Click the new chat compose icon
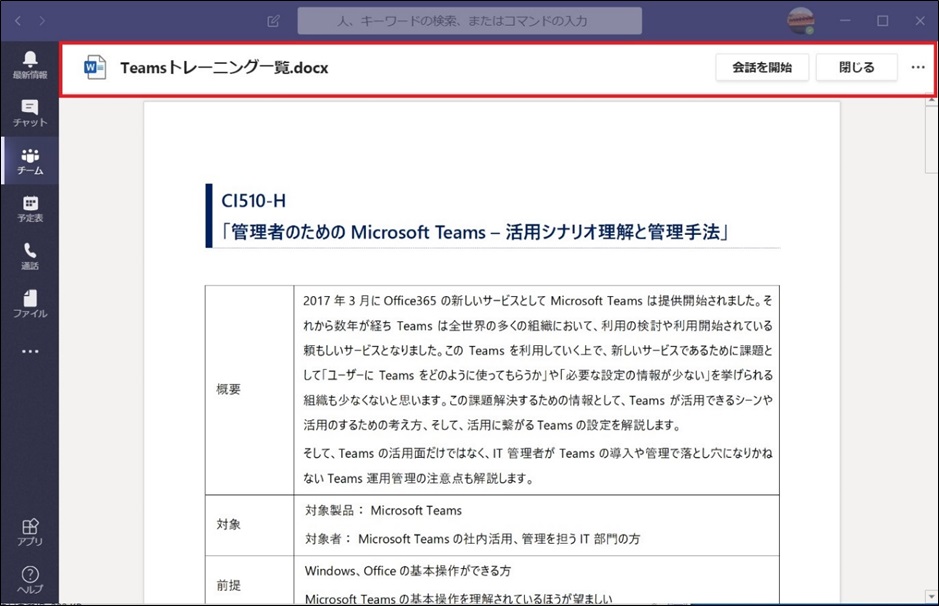Viewport: 939px width, 606px height. tap(274, 21)
